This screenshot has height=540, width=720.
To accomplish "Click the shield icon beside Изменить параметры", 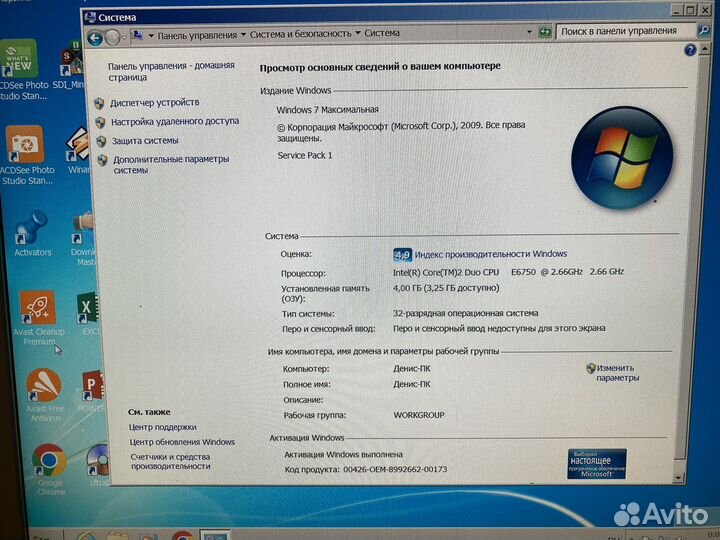I will coord(591,368).
